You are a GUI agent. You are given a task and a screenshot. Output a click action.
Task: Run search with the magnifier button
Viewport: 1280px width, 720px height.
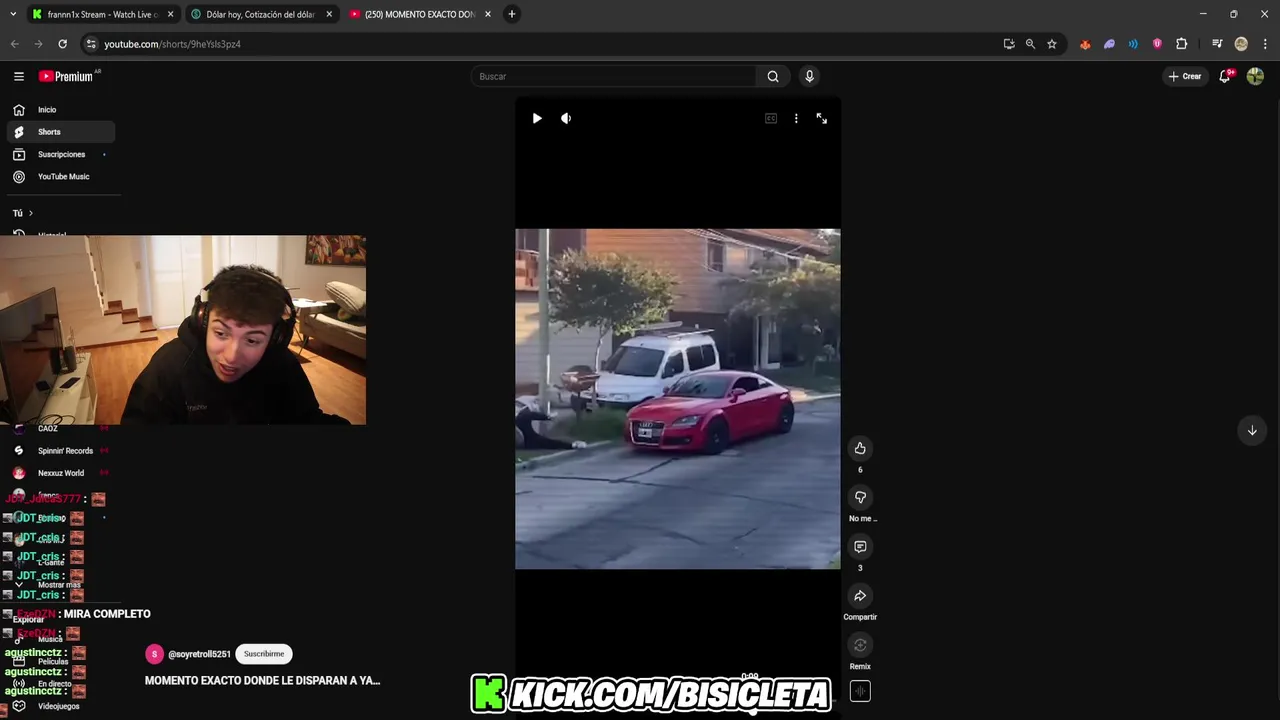(773, 76)
